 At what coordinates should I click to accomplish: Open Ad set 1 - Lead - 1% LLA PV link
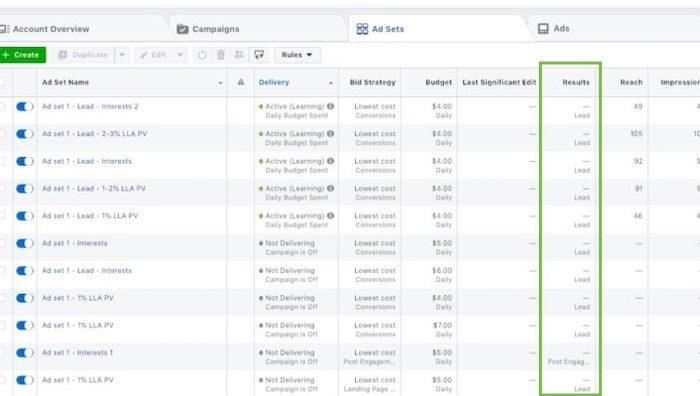point(90,216)
